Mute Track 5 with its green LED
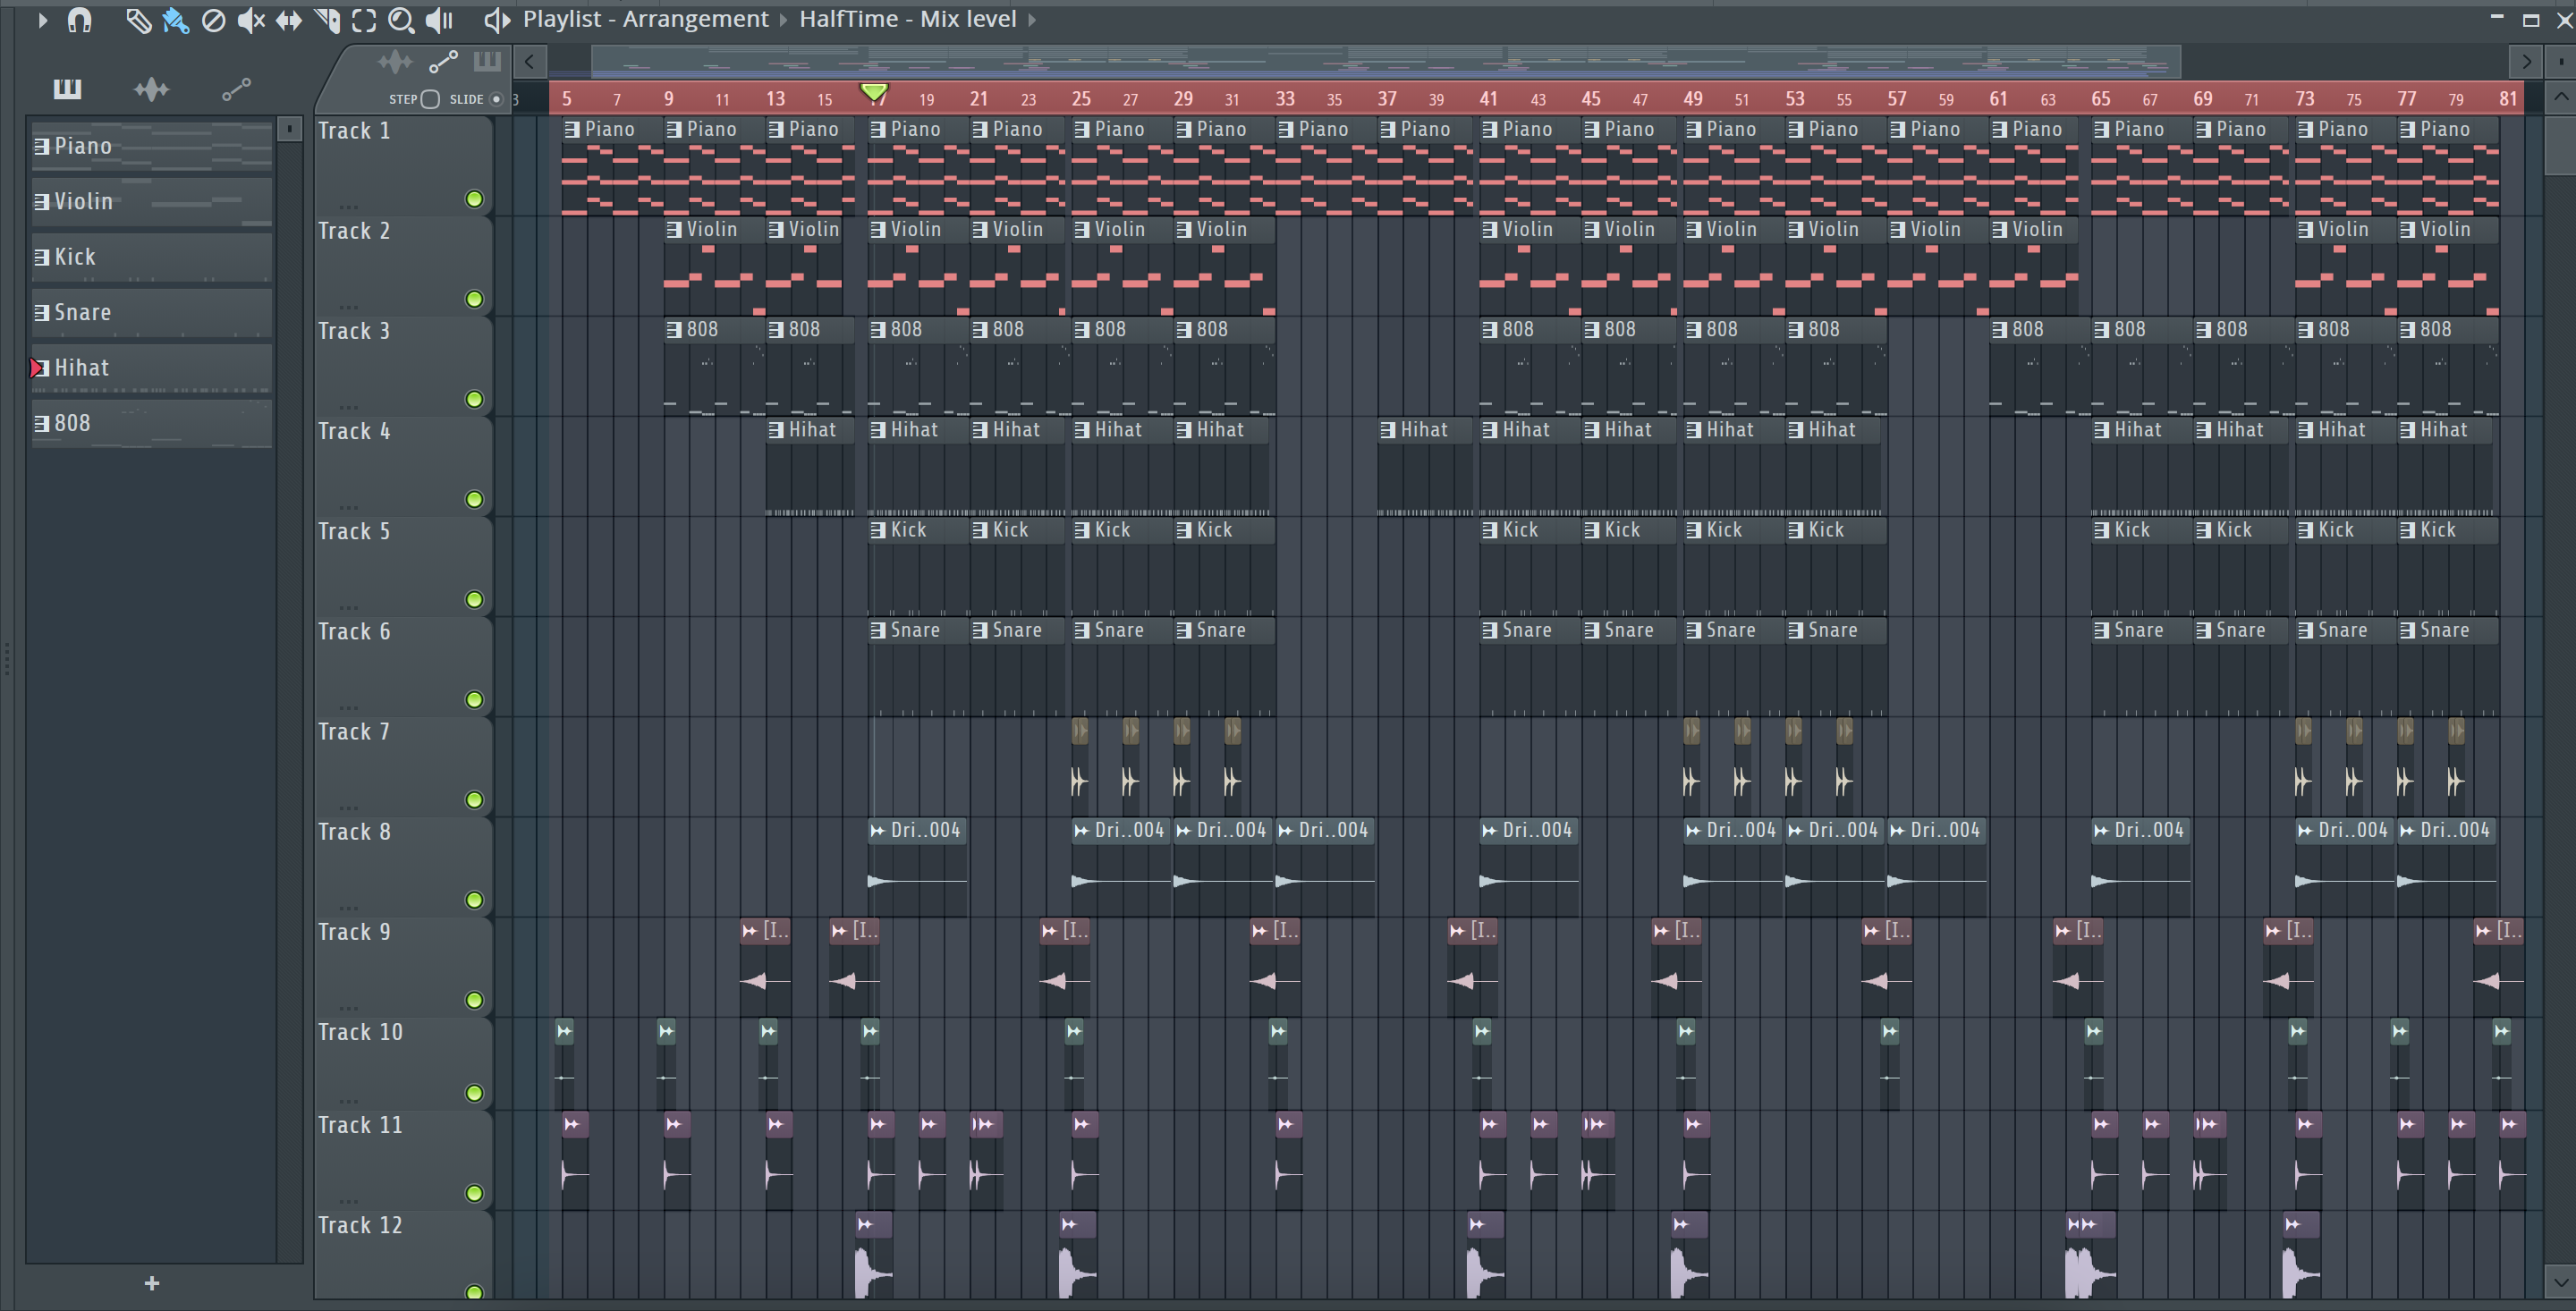The width and height of the screenshot is (2576, 1311). 475,599
